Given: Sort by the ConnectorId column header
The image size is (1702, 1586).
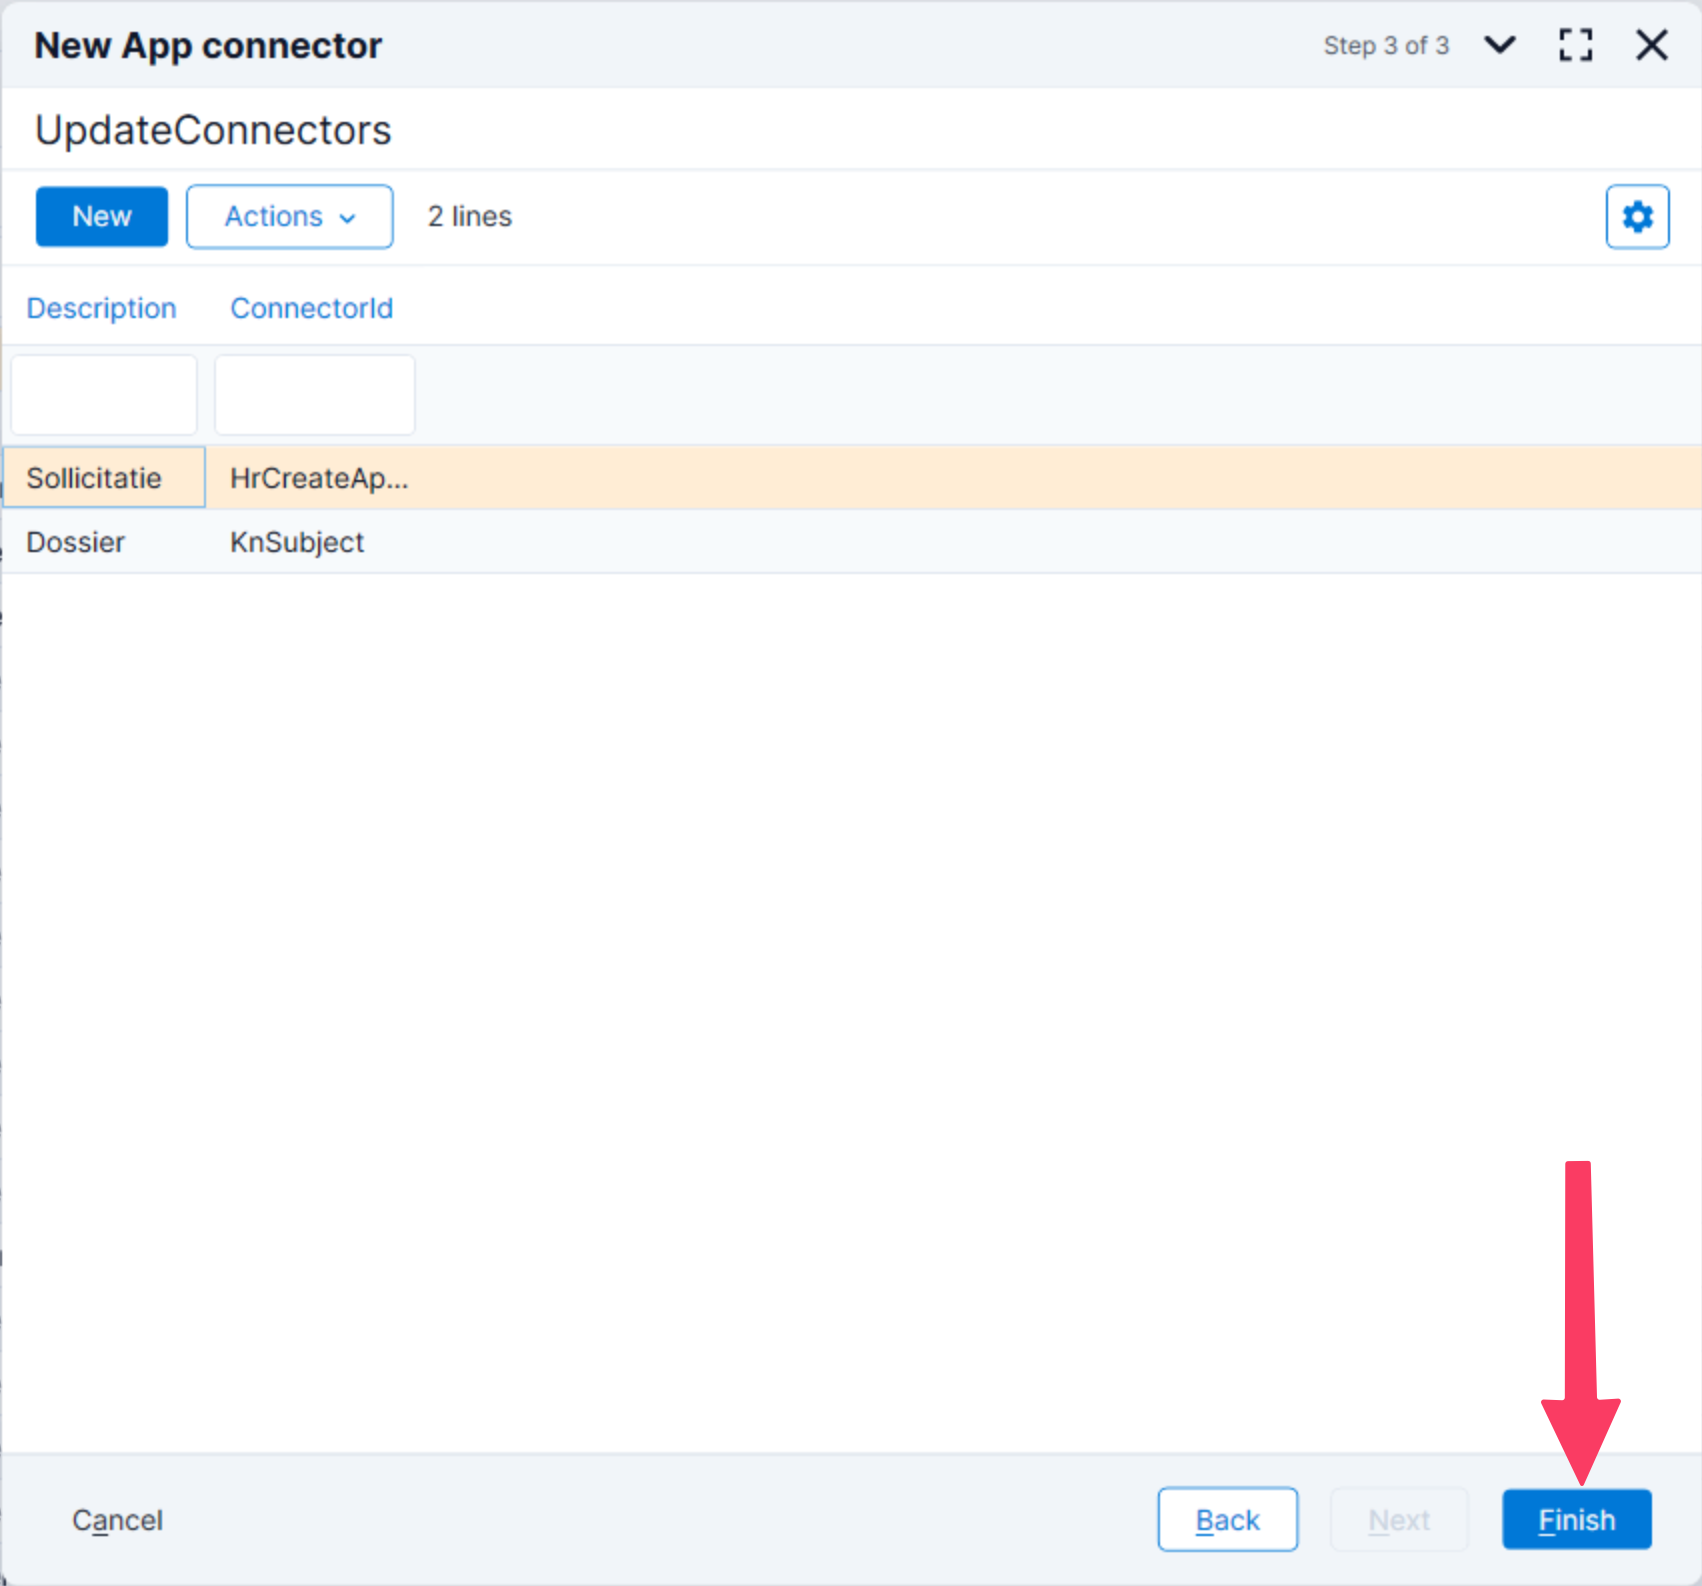Looking at the screenshot, I should click(311, 308).
